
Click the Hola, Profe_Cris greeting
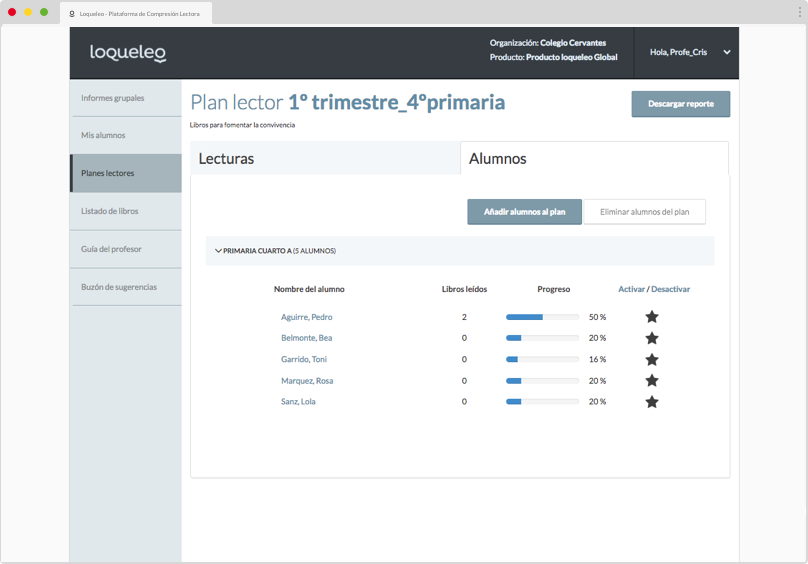pyautogui.click(x=678, y=52)
